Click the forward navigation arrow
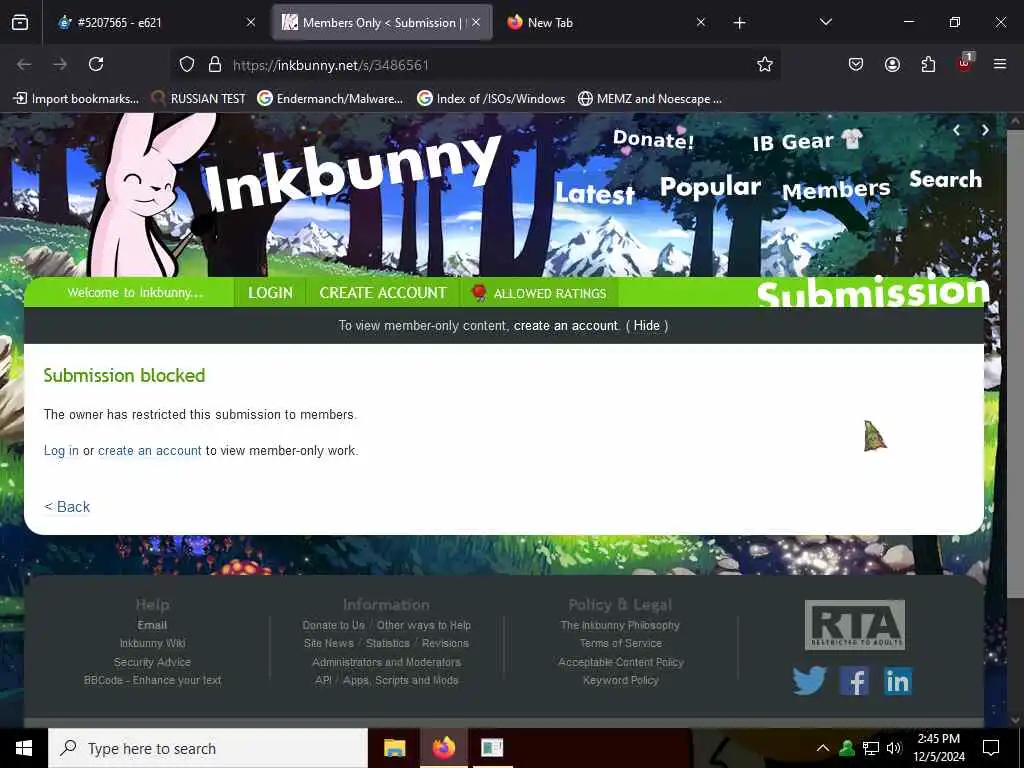This screenshot has width=1024, height=768. 60,64
